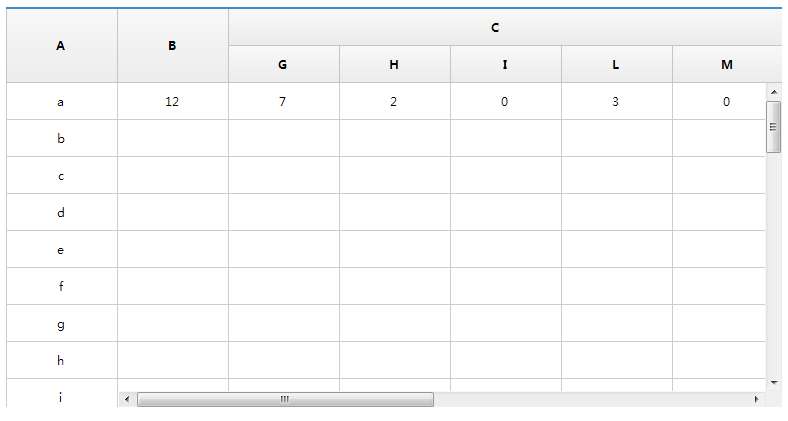Viewport: 788px width, 421px height.
Task: Select the cell containing 12
Action: pos(172,102)
